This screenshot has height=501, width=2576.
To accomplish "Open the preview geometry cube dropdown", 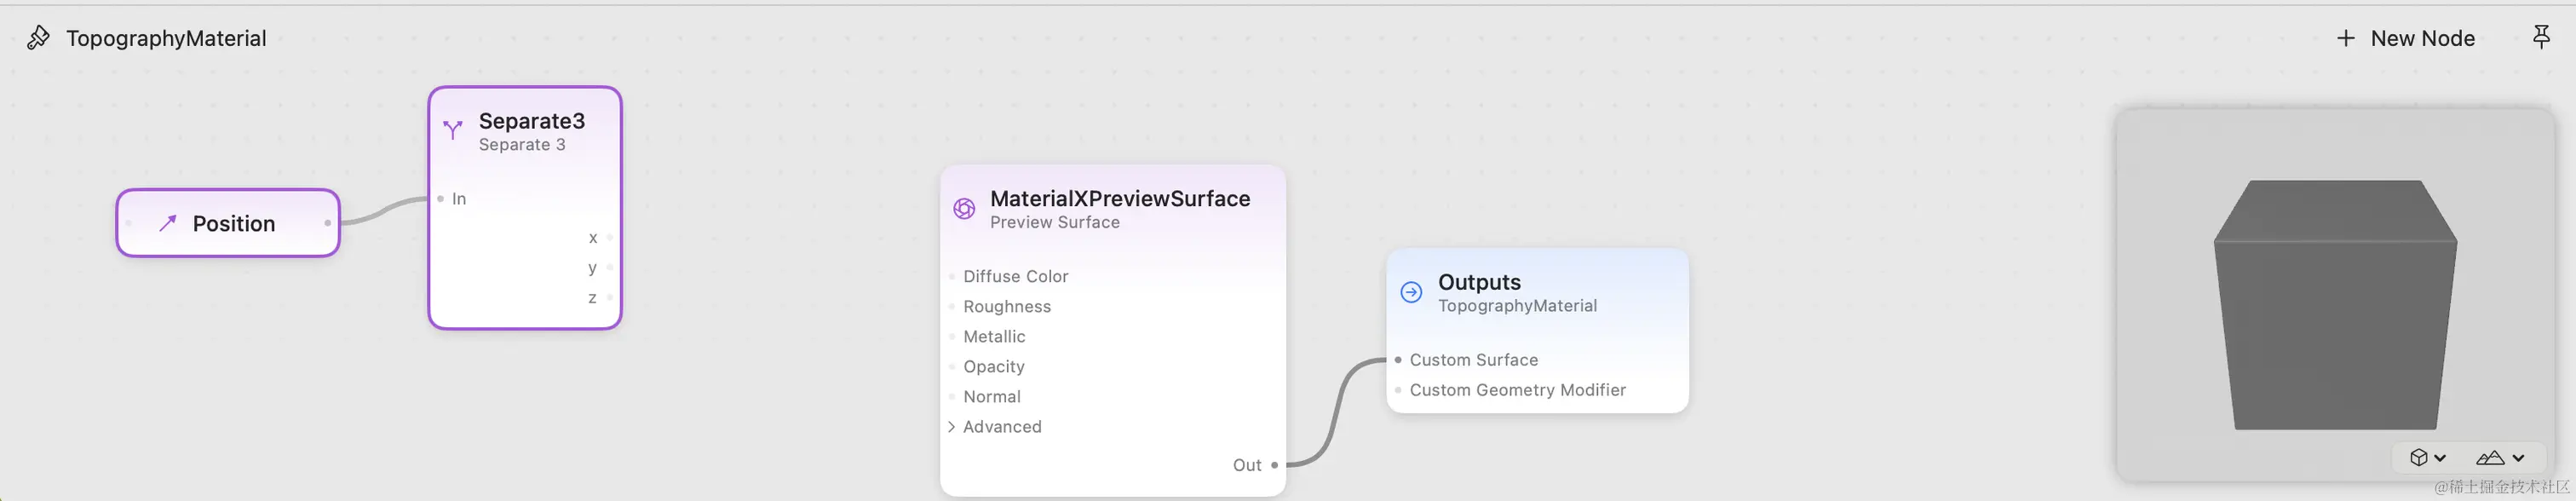I will 2427,457.
